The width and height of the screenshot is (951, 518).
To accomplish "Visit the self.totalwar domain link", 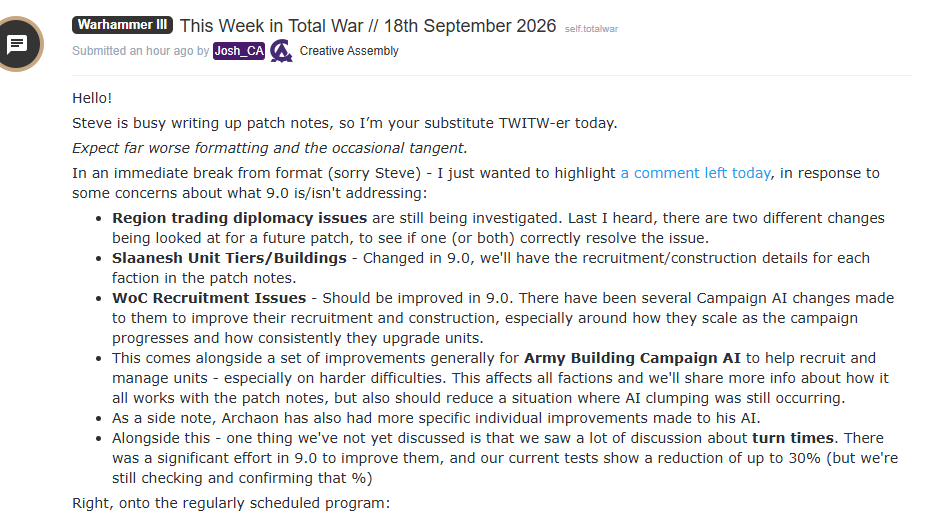I will coord(591,29).
